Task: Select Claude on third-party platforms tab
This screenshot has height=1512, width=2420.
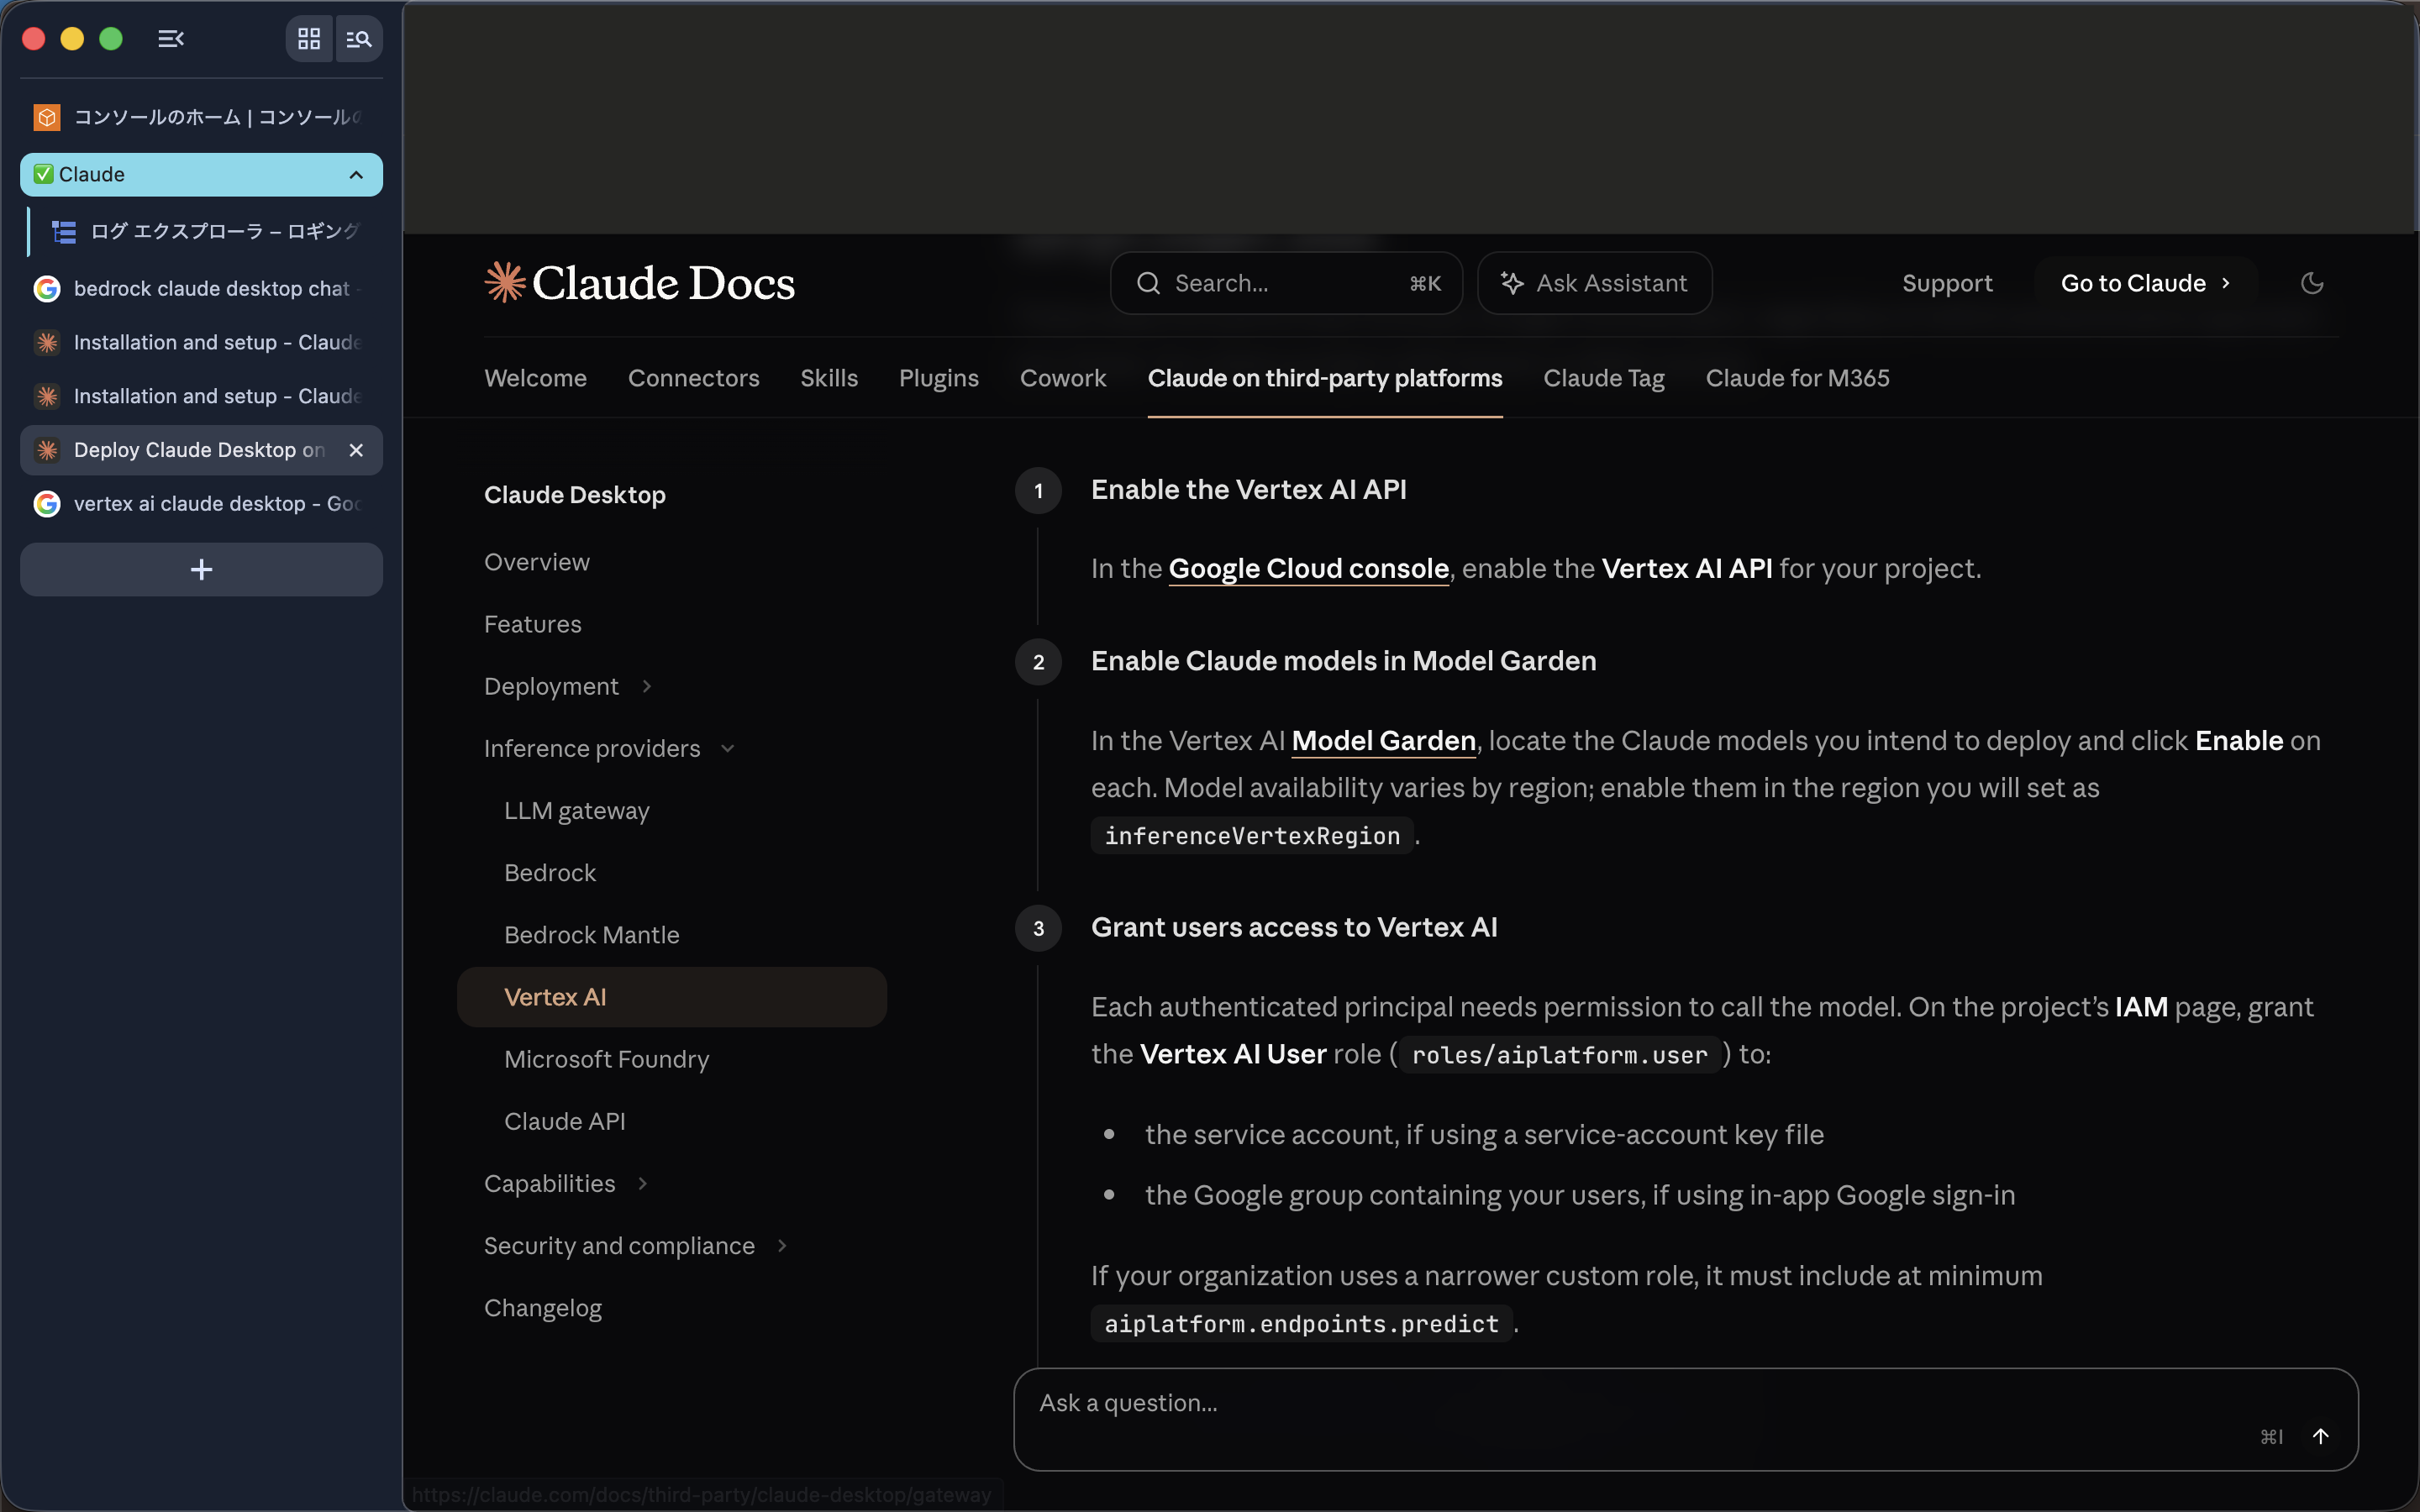Action: tap(1325, 378)
